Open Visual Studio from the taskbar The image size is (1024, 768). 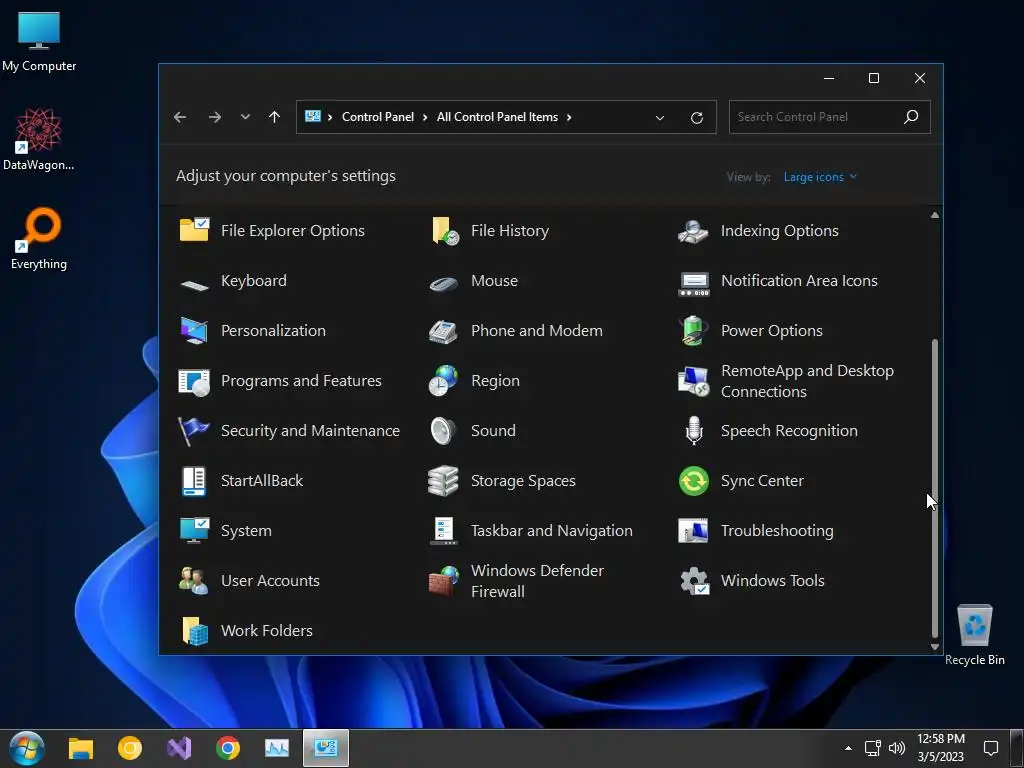tap(179, 748)
